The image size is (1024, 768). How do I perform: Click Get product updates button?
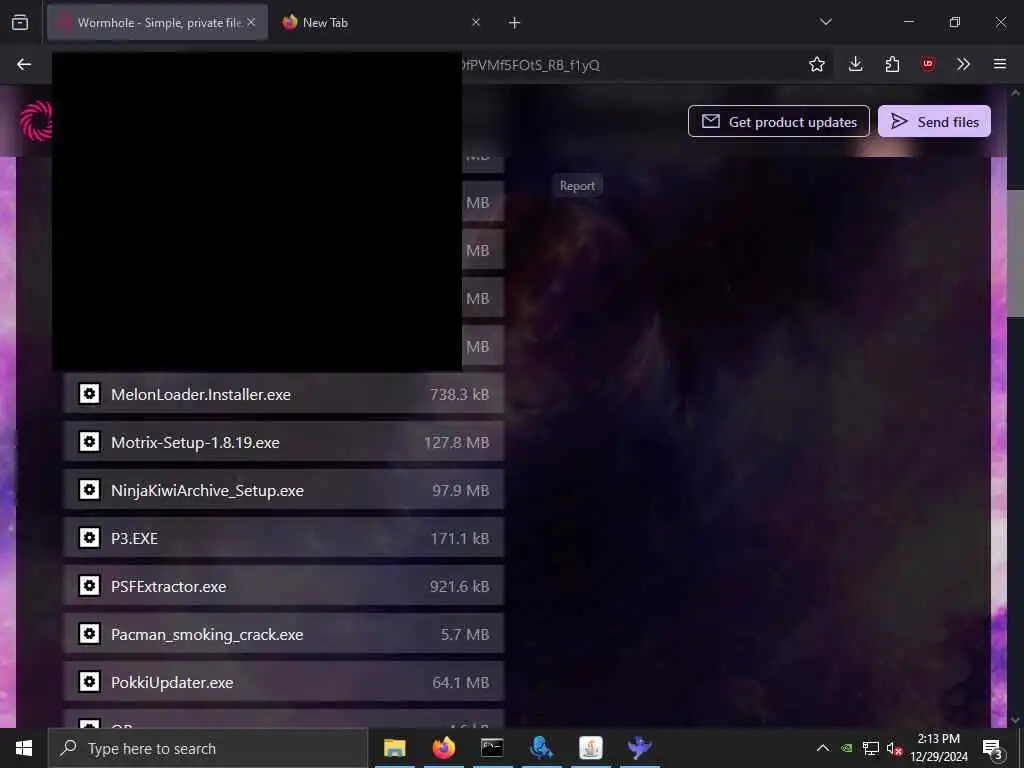point(778,121)
